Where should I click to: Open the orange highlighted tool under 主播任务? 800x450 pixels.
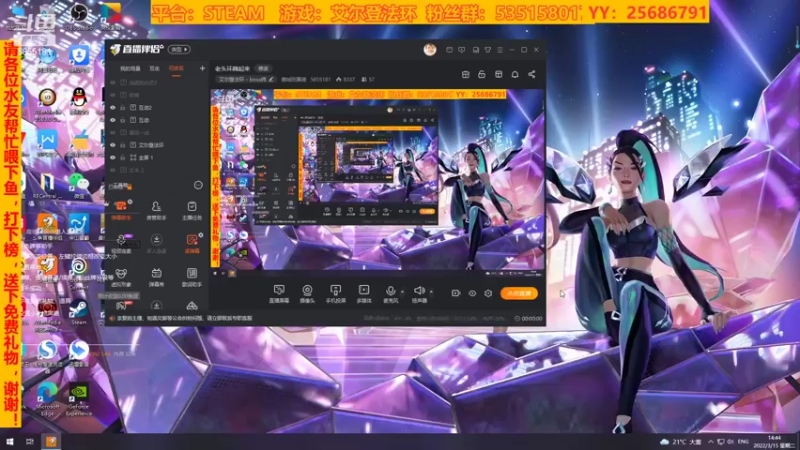pos(192,243)
